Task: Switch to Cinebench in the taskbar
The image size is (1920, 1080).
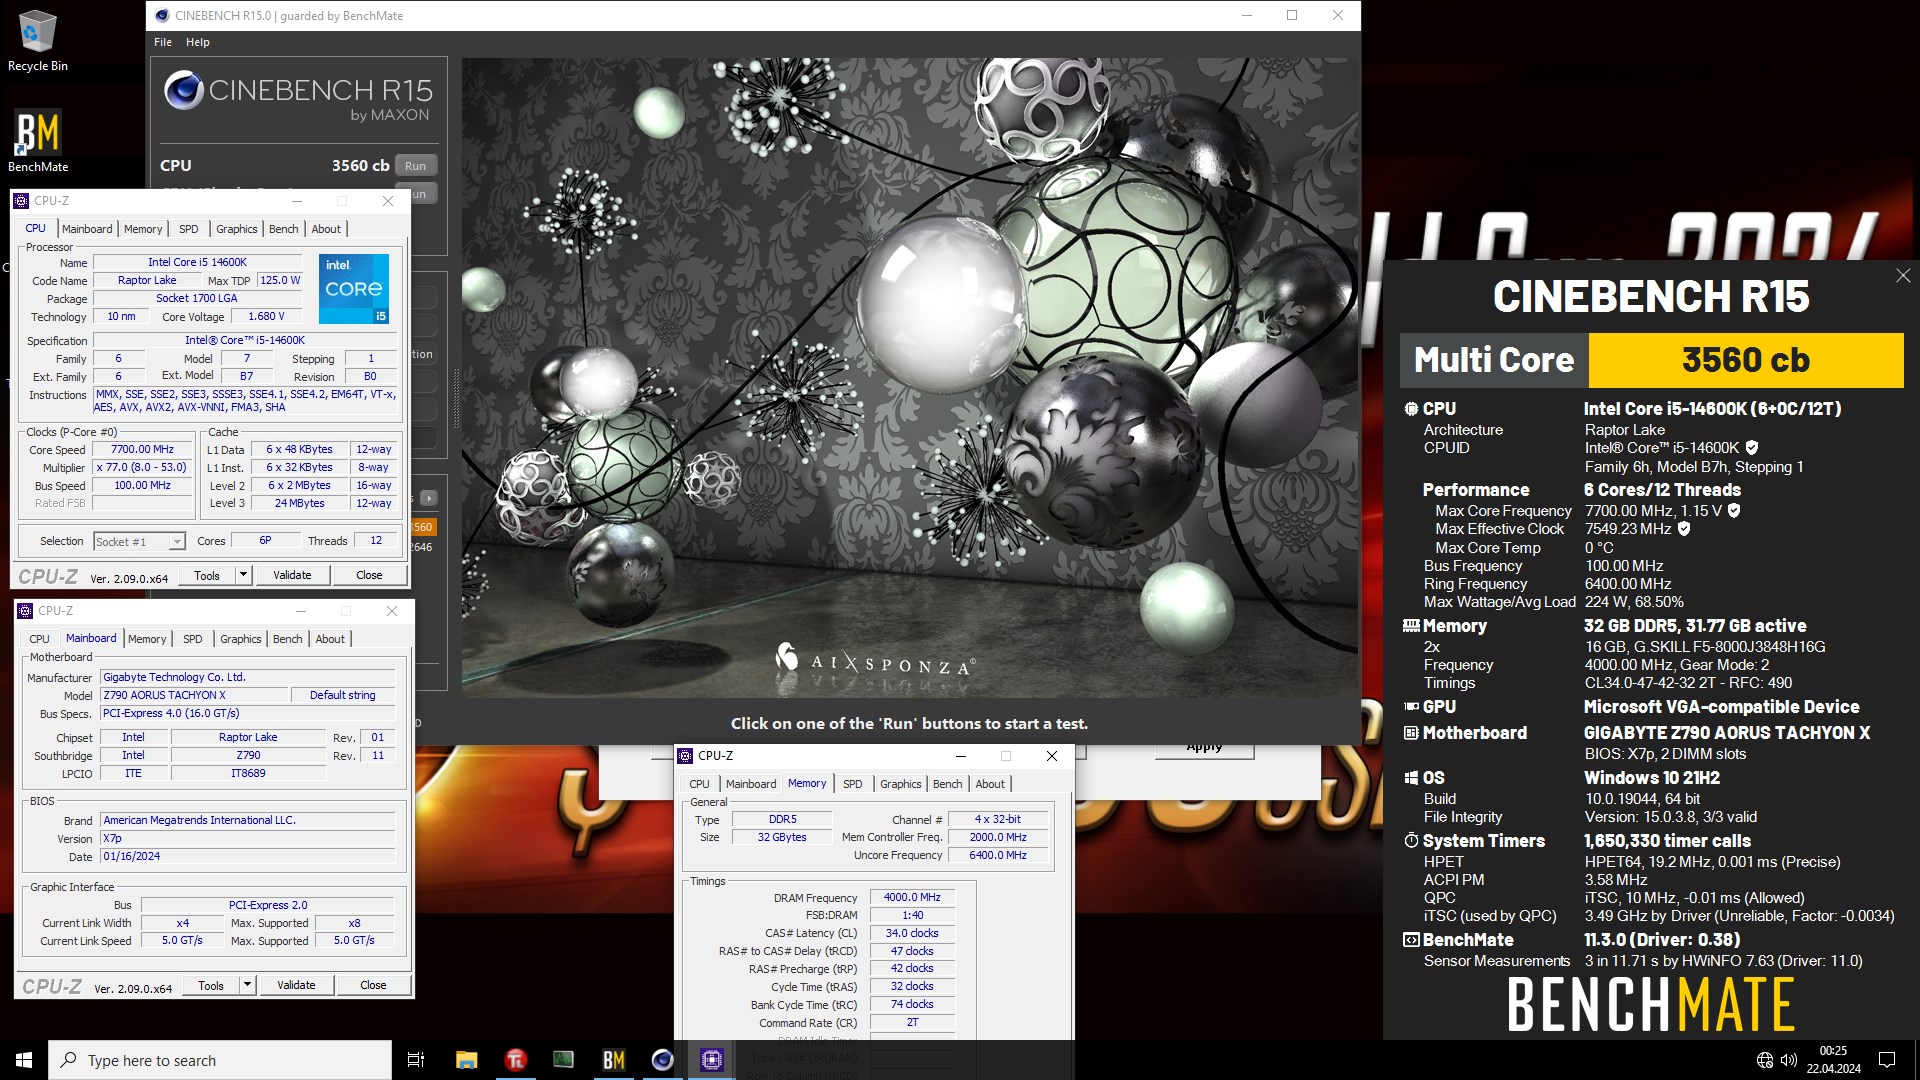Action: [662, 1060]
